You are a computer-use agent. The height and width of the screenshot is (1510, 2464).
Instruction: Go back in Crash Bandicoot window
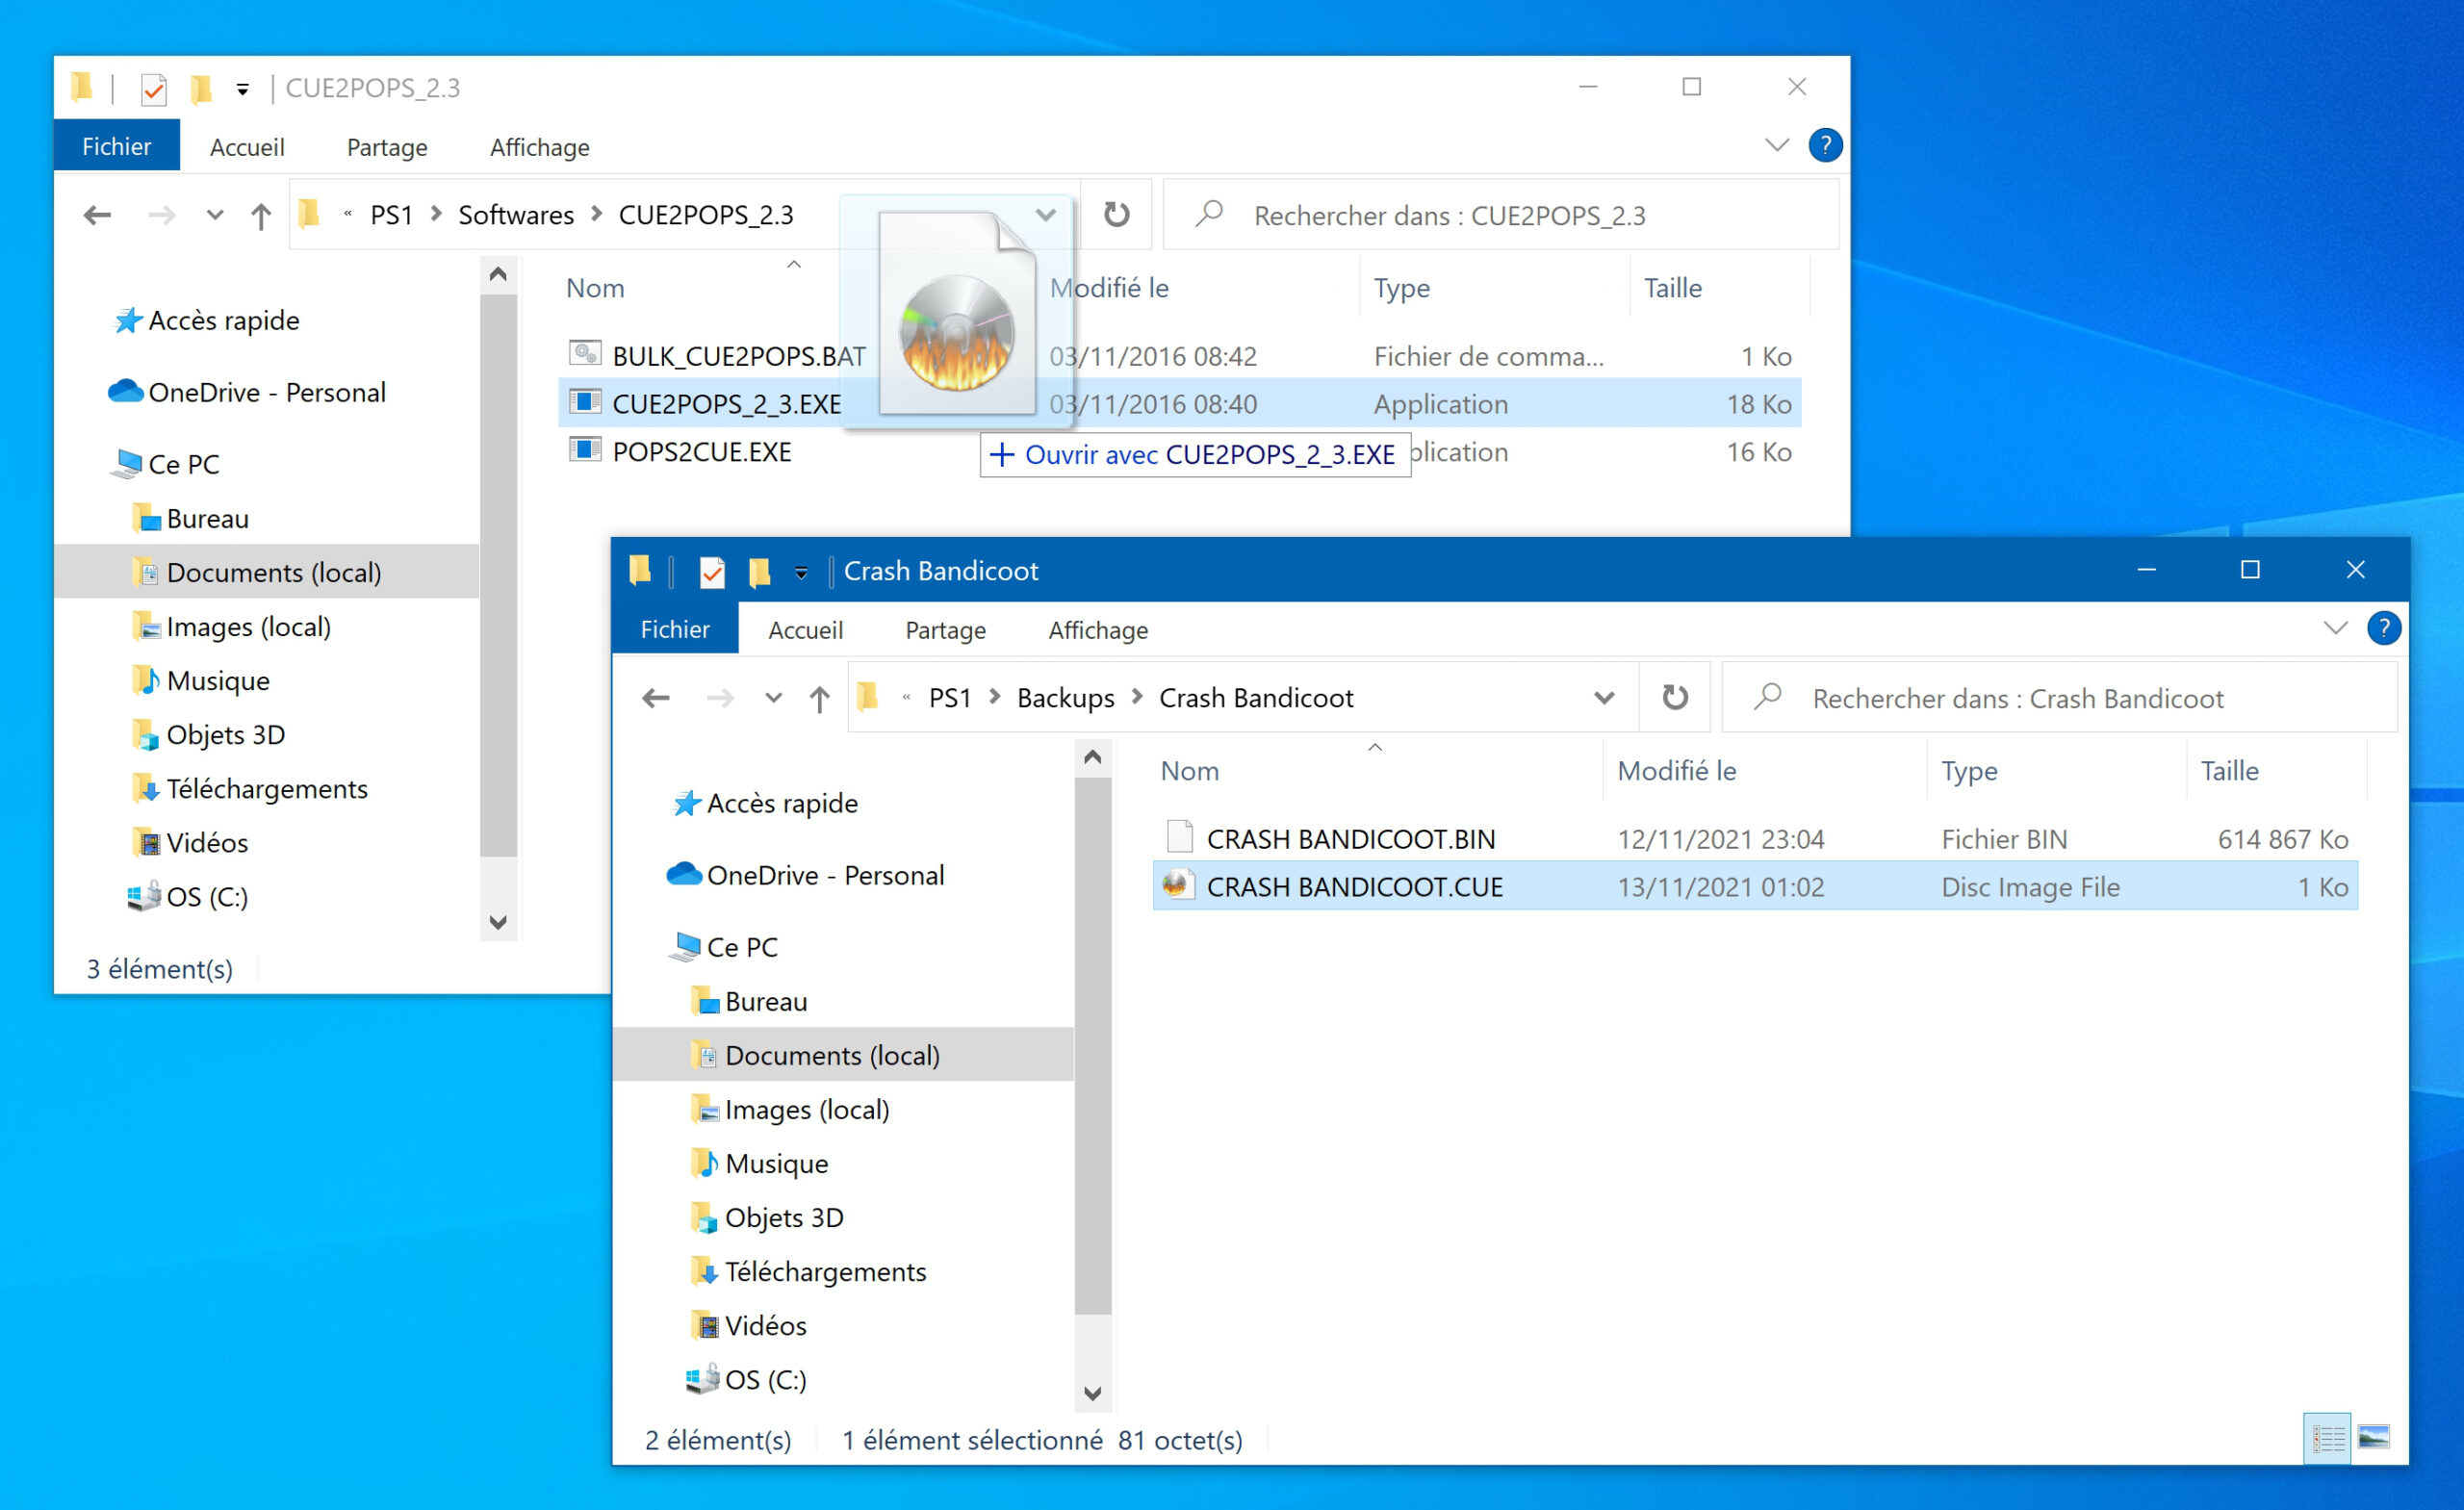click(655, 698)
